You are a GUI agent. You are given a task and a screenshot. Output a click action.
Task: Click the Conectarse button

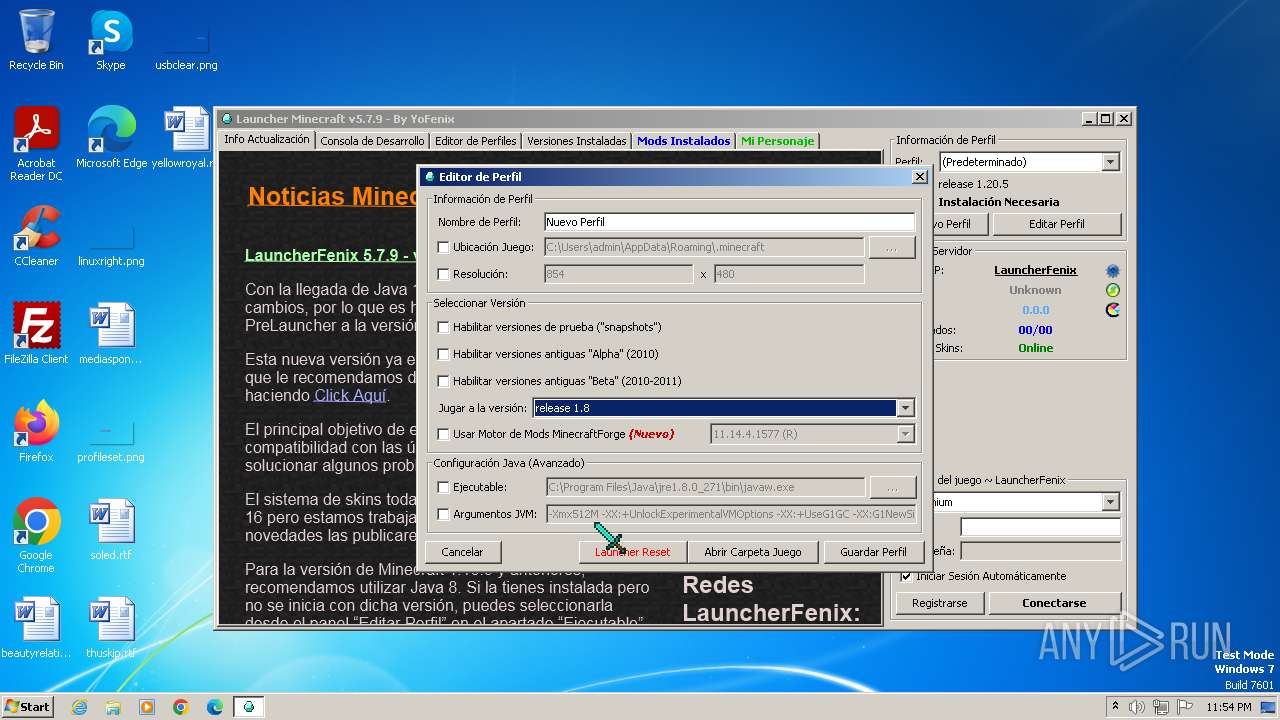(1054, 603)
